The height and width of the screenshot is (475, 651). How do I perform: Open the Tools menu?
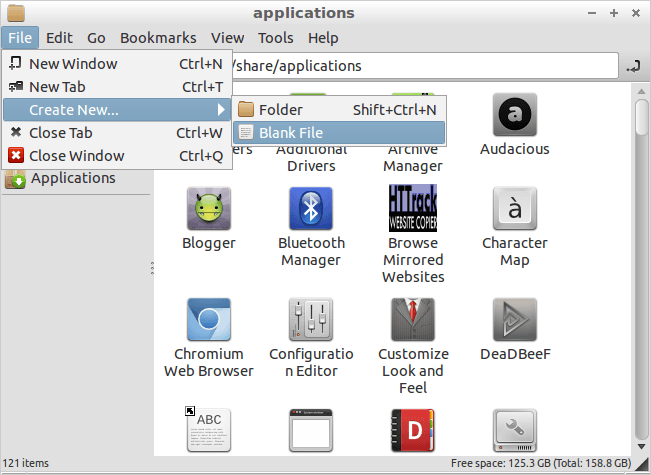pyautogui.click(x=275, y=38)
